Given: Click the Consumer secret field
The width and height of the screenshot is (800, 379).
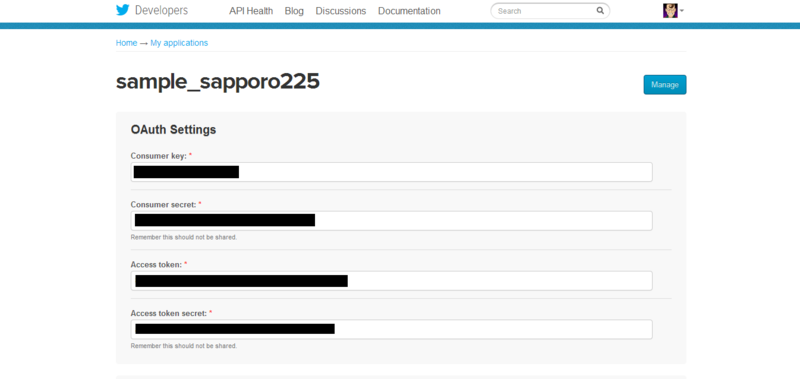Looking at the screenshot, I should tap(391, 220).
